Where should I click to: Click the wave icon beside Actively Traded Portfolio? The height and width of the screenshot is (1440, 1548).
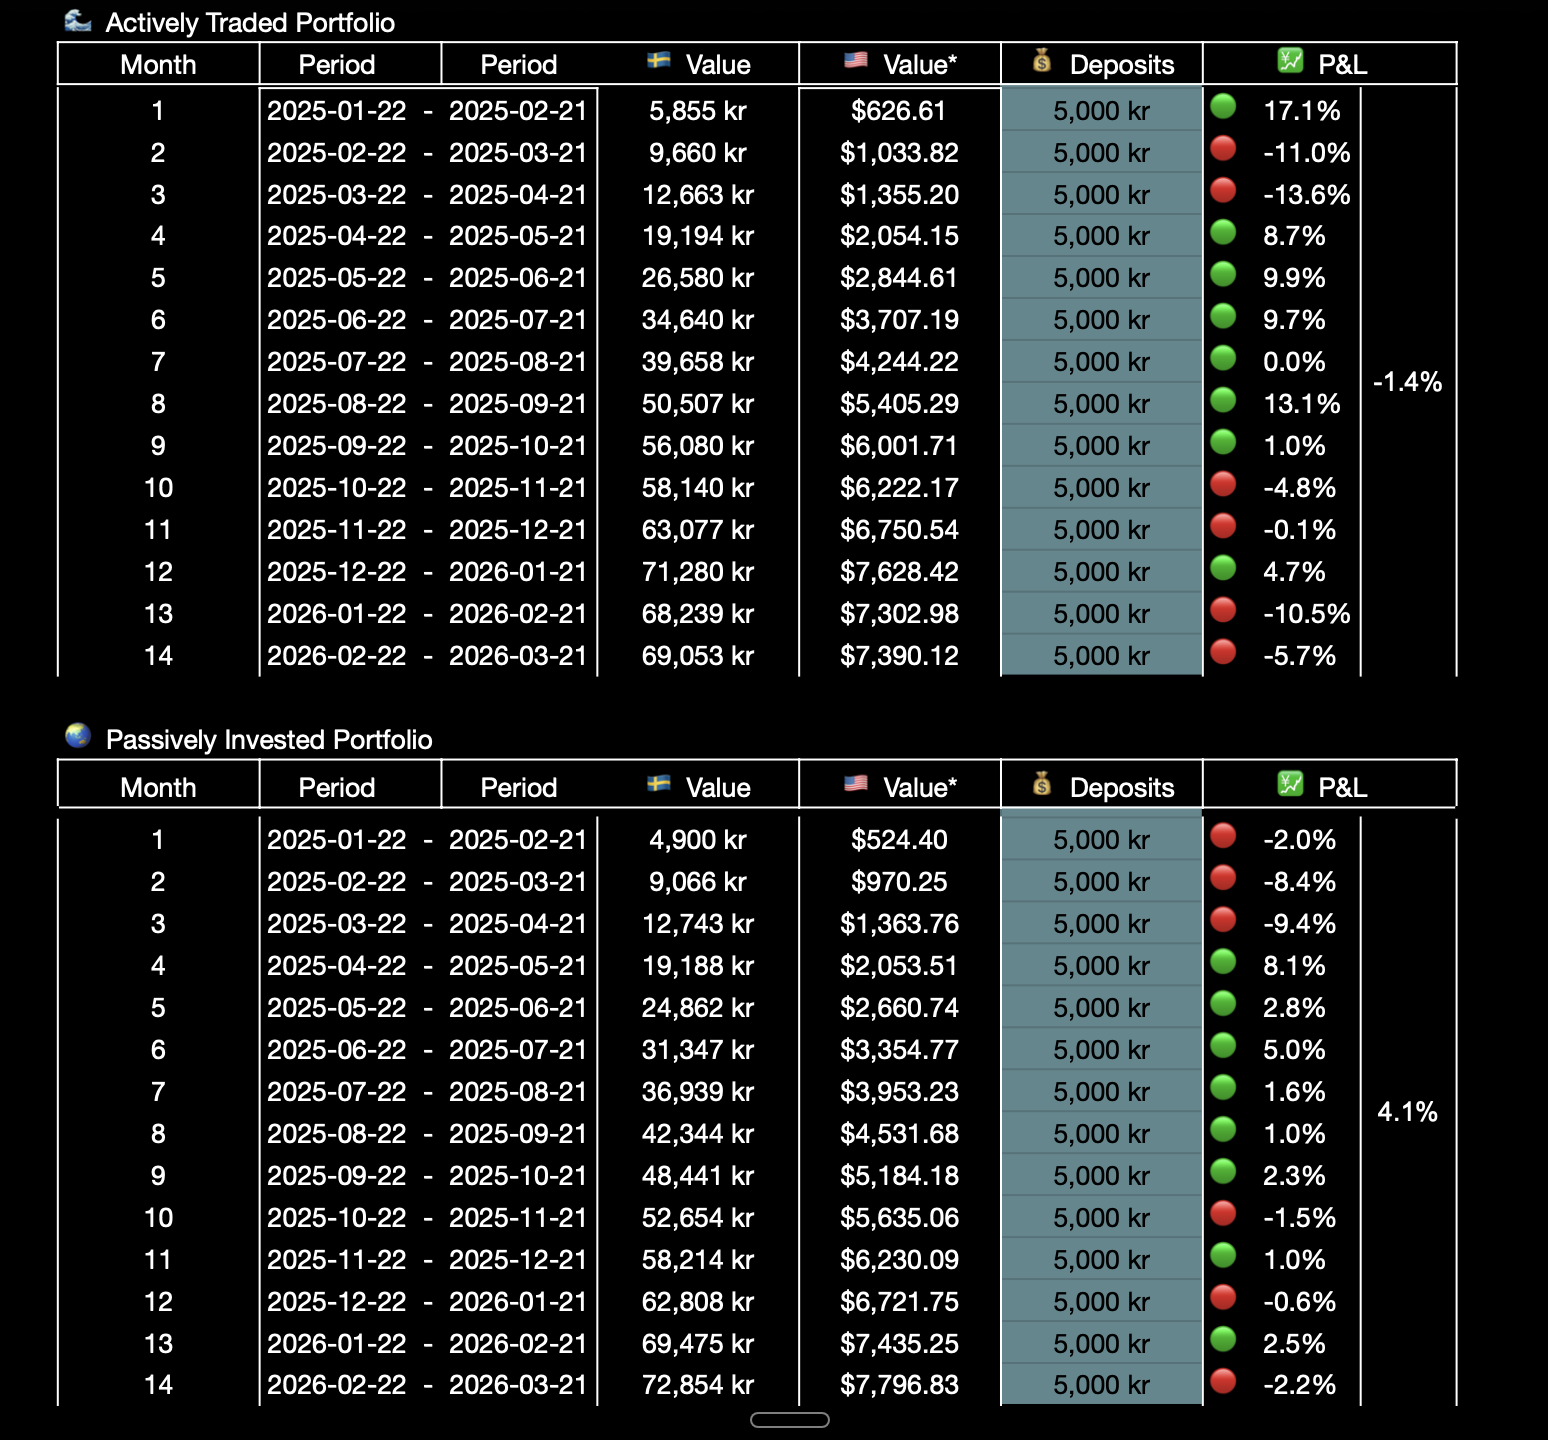77,21
